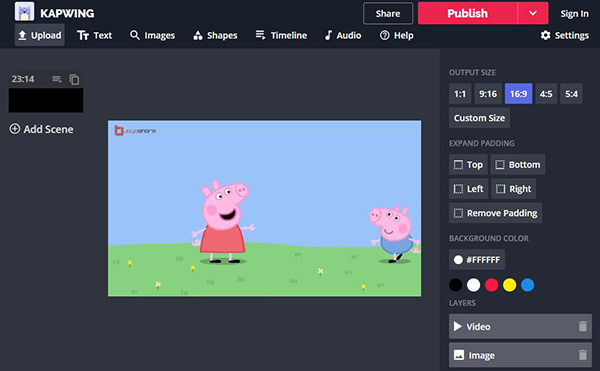Choose the black background swatch
This screenshot has width=600, height=371.
[x=455, y=285]
